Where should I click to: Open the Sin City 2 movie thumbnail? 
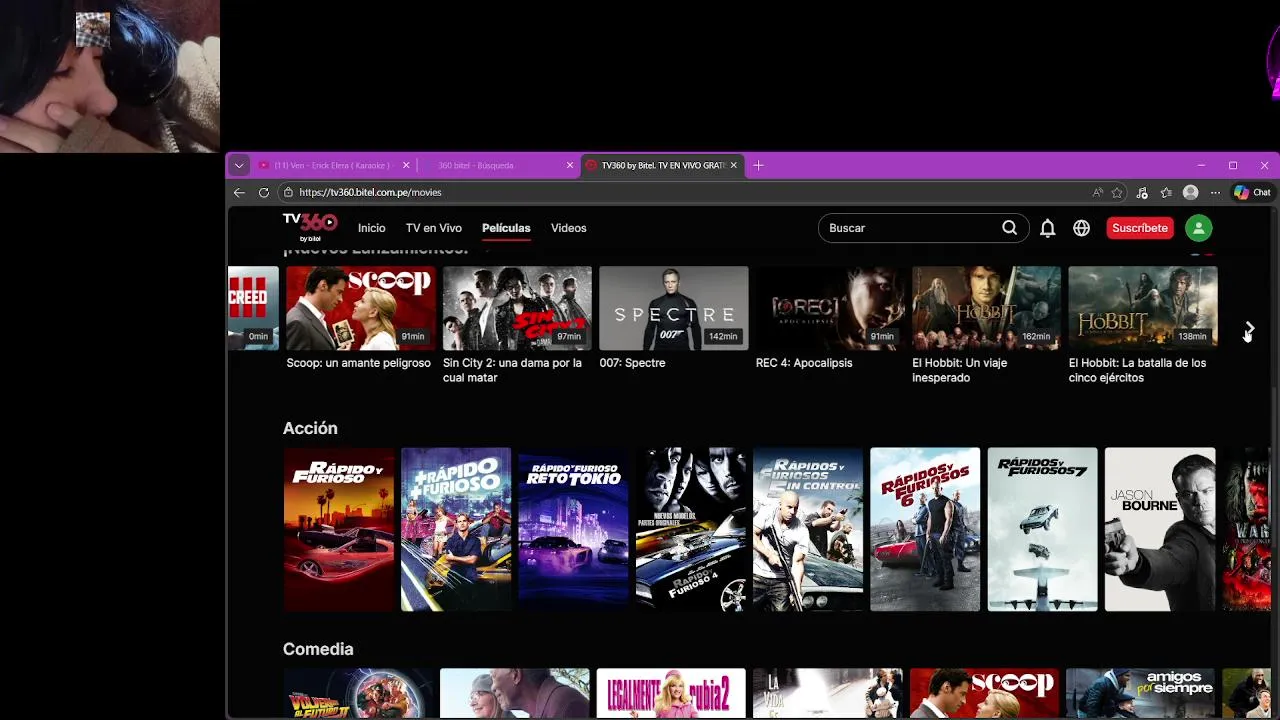pyautogui.click(x=517, y=308)
